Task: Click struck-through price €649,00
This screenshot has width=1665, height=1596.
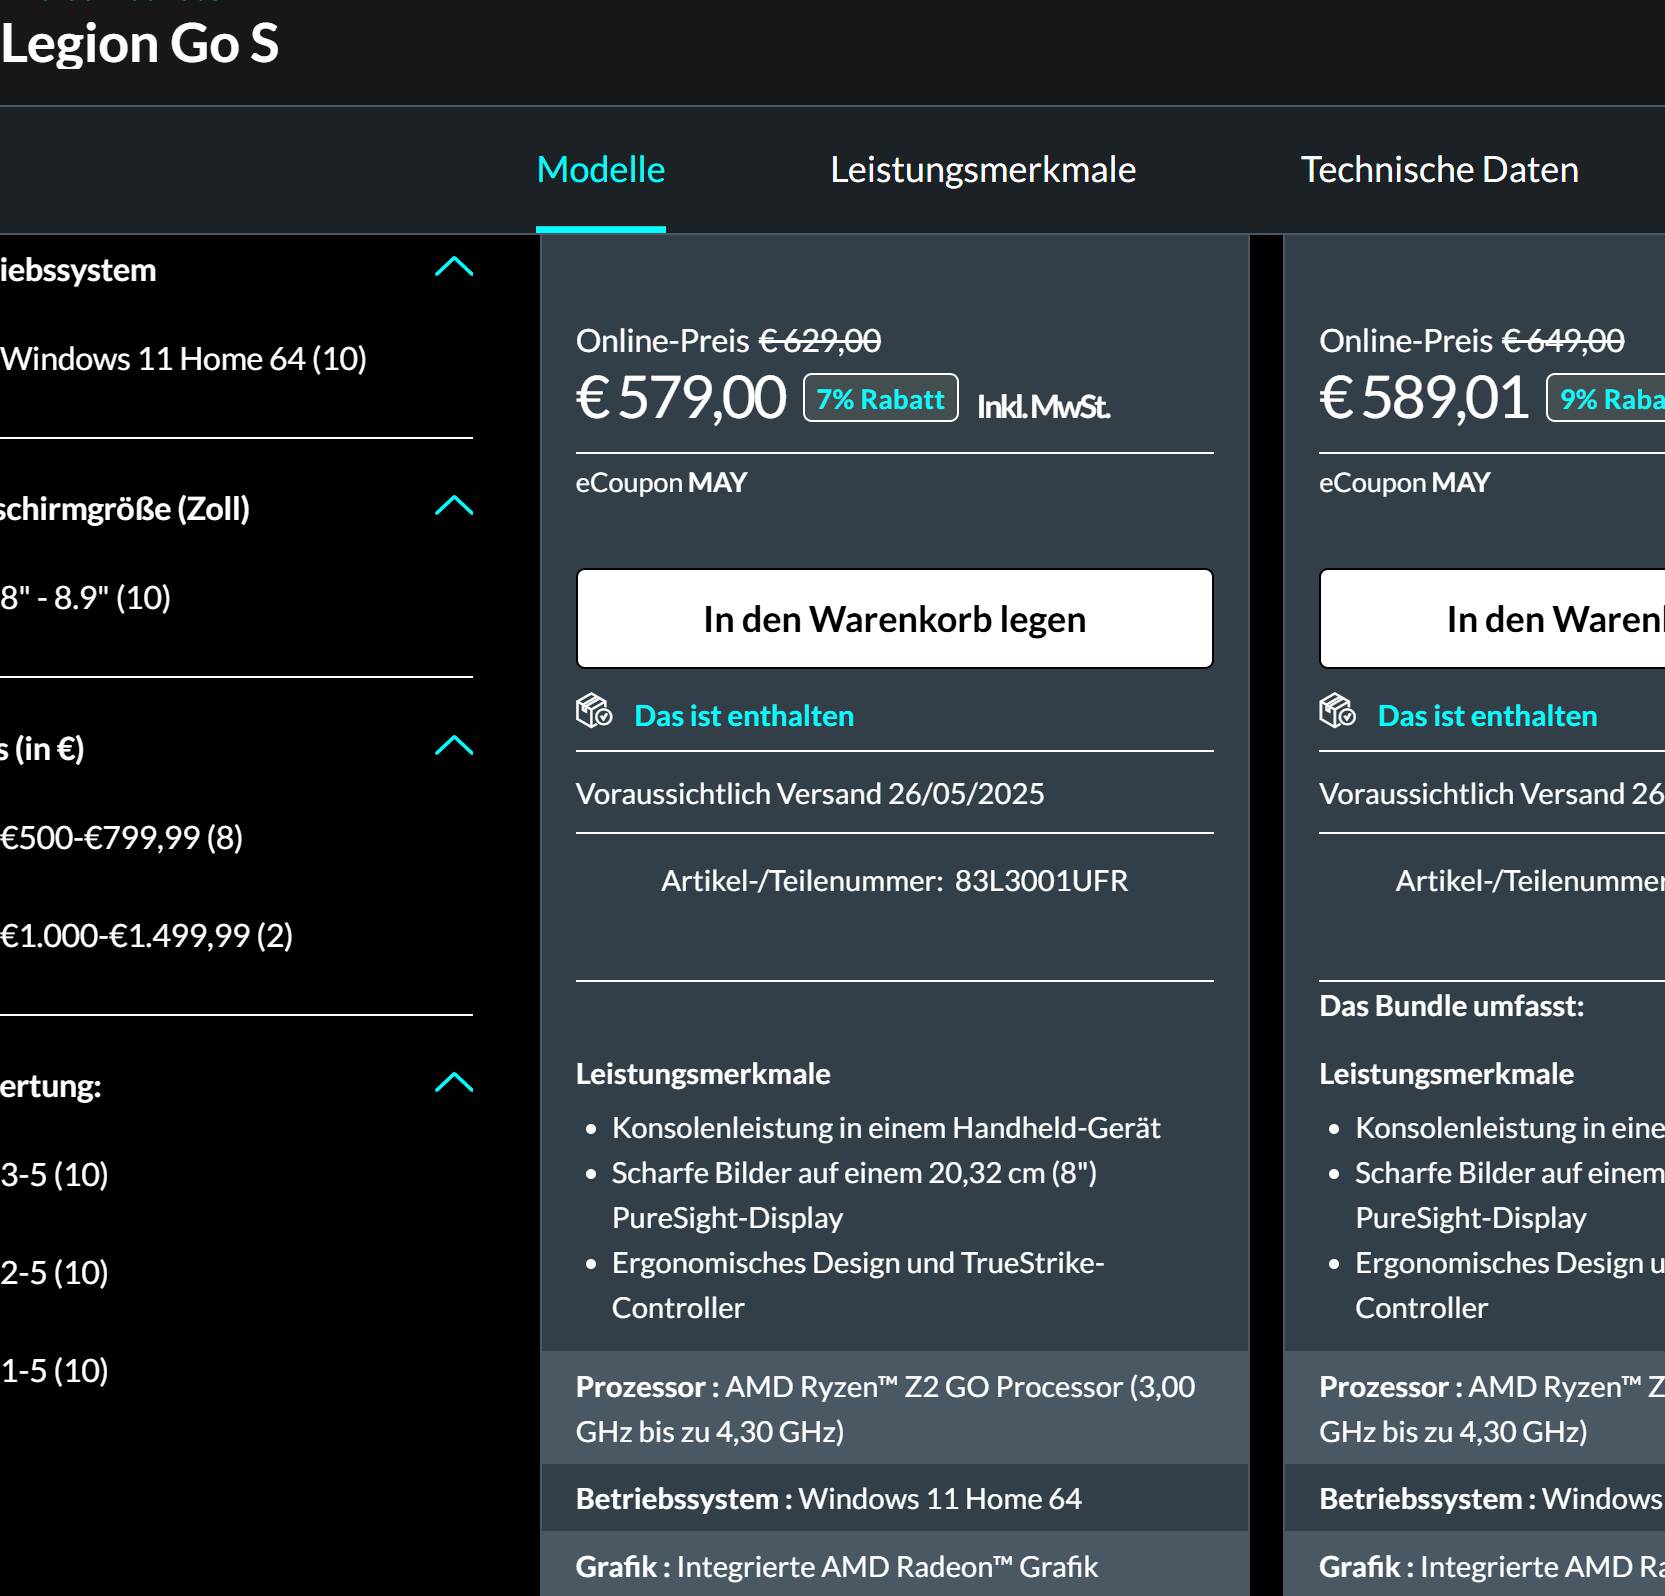Action: [x=1563, y=341]
